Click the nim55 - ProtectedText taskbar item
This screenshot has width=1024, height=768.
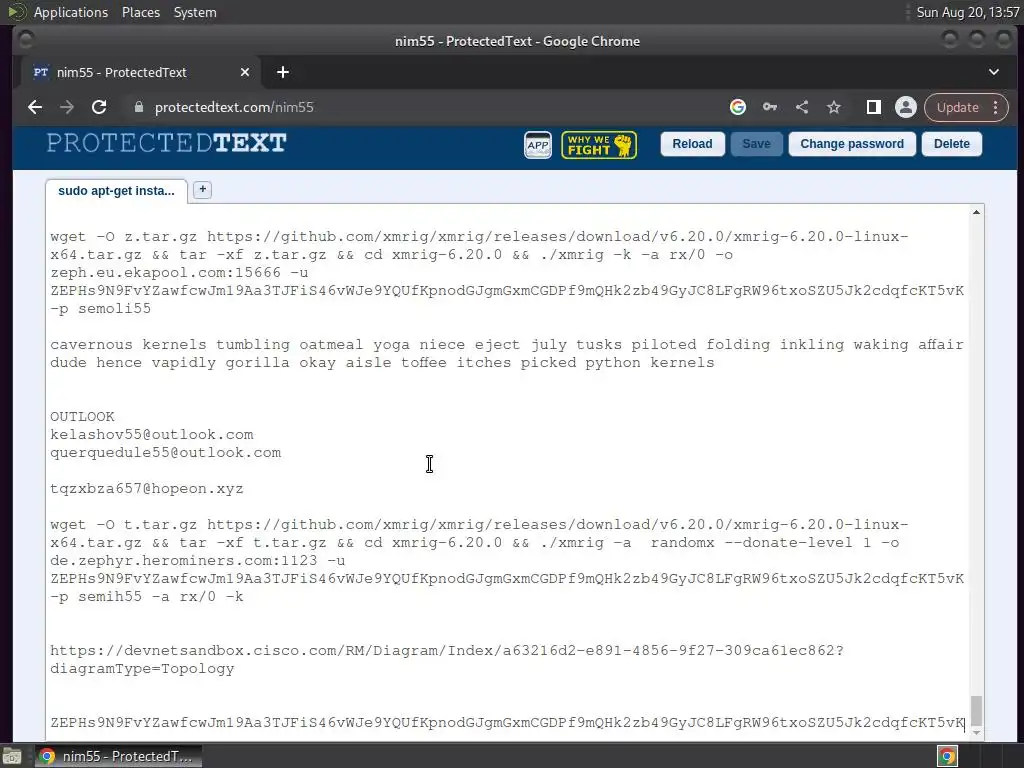coord(118,756)
